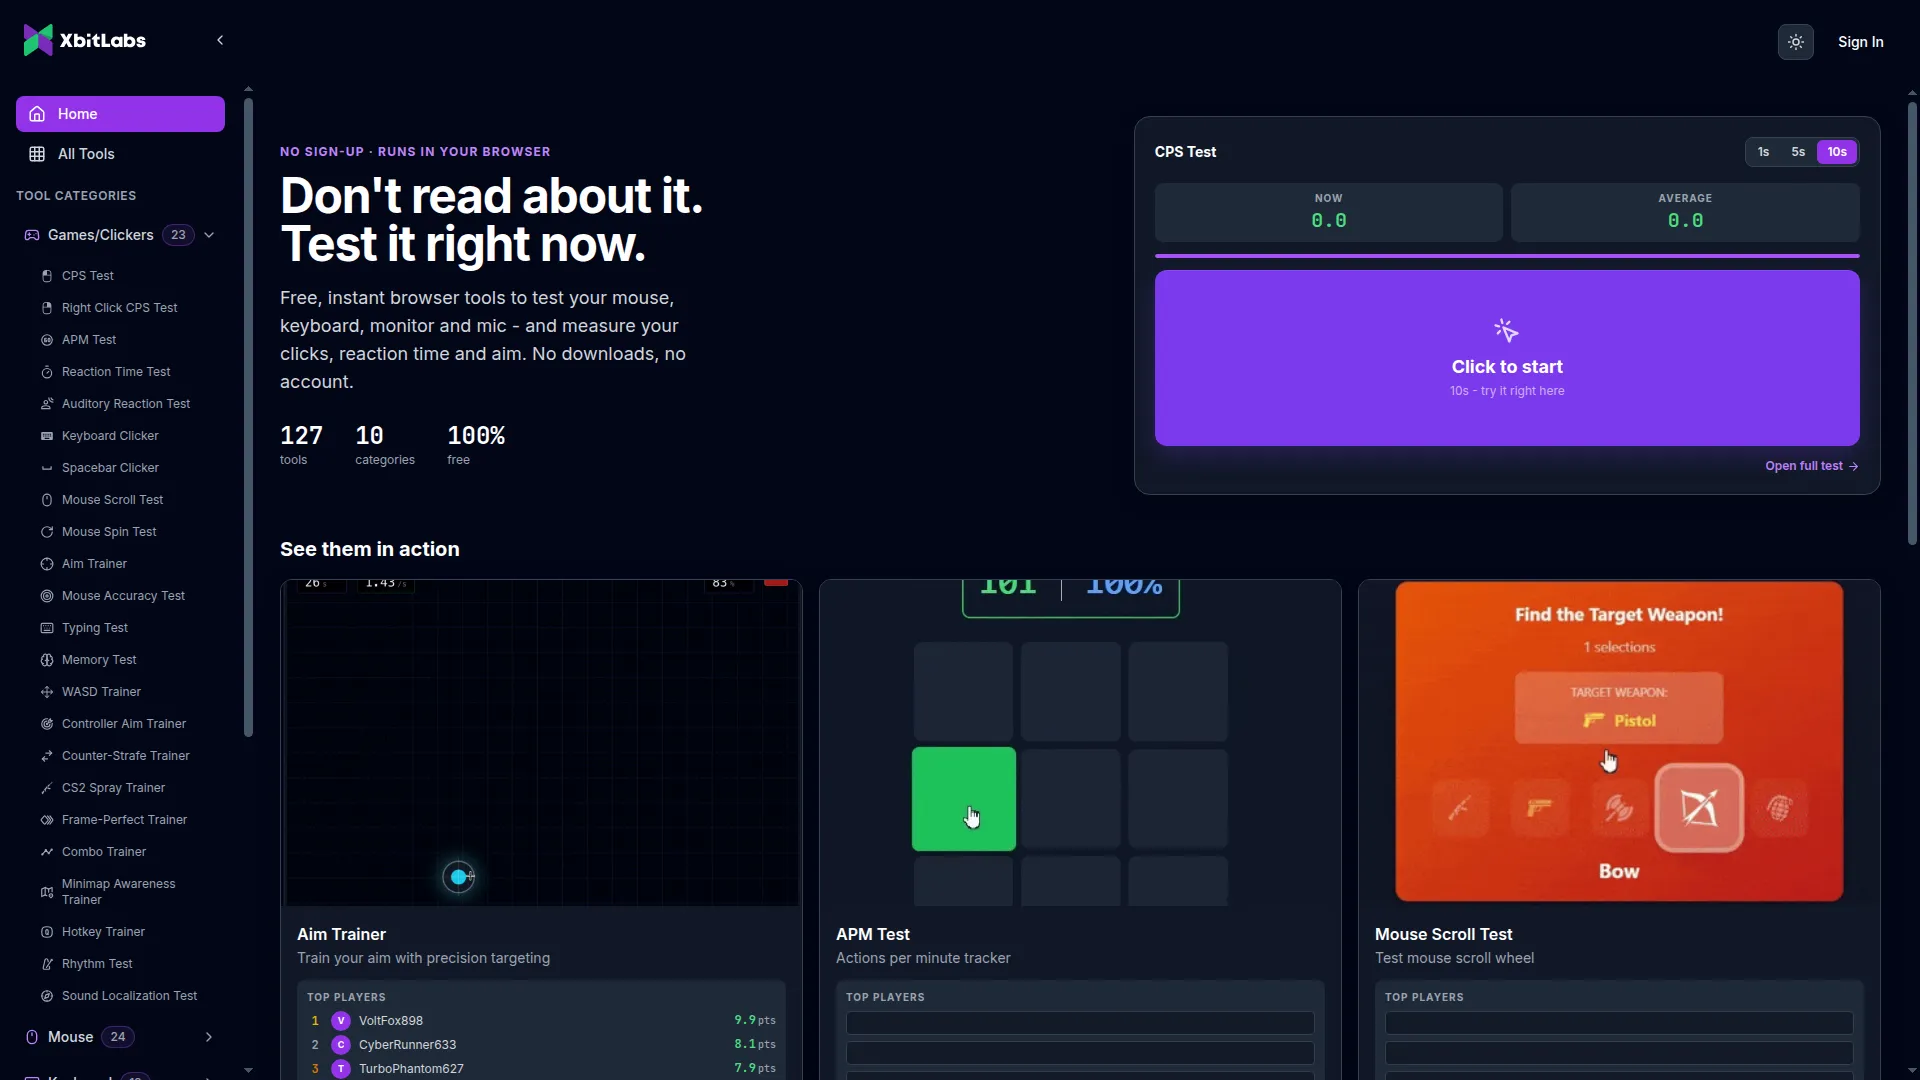
Task: Click the sidebar scrollbar
Action: pos(248,418)
